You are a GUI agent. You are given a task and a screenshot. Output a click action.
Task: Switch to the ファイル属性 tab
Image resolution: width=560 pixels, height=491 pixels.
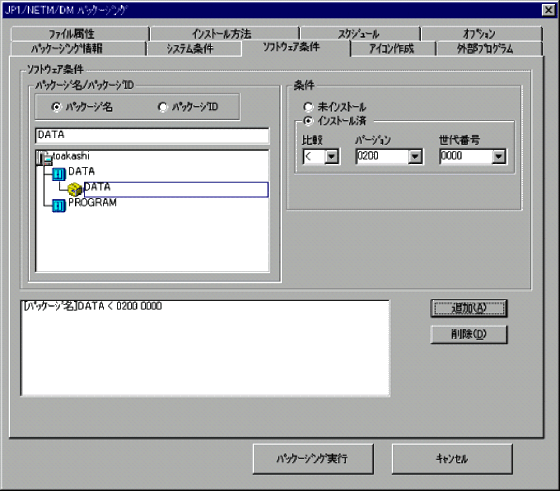[80, 34]
